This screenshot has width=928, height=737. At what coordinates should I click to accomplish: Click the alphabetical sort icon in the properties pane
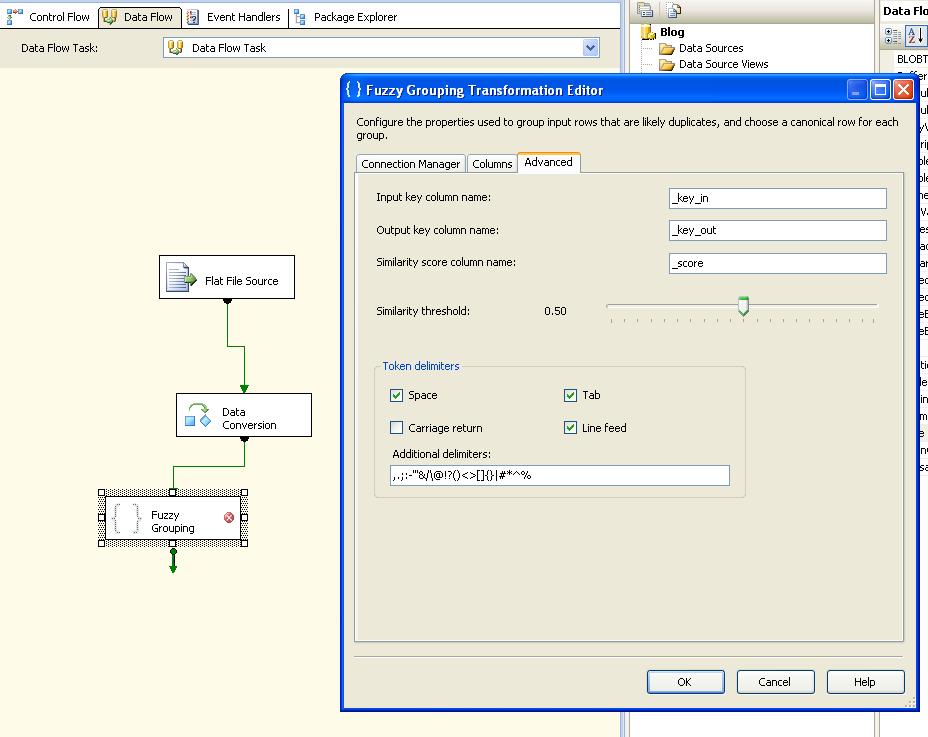(x=916, y=35)
